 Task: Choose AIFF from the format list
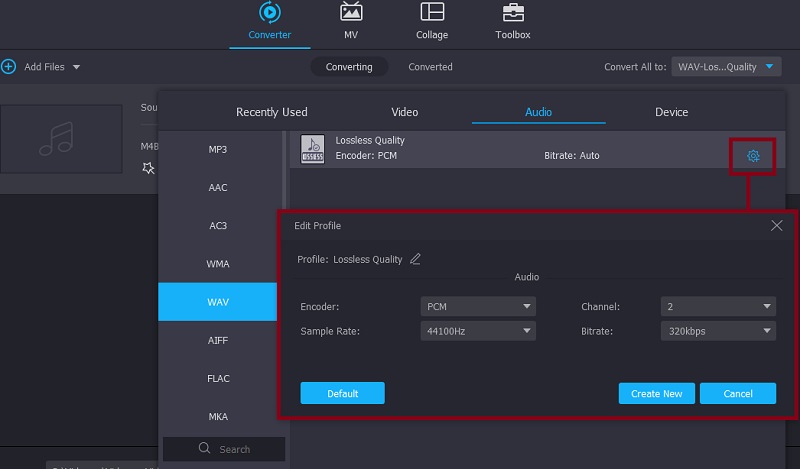pos(218,340)
